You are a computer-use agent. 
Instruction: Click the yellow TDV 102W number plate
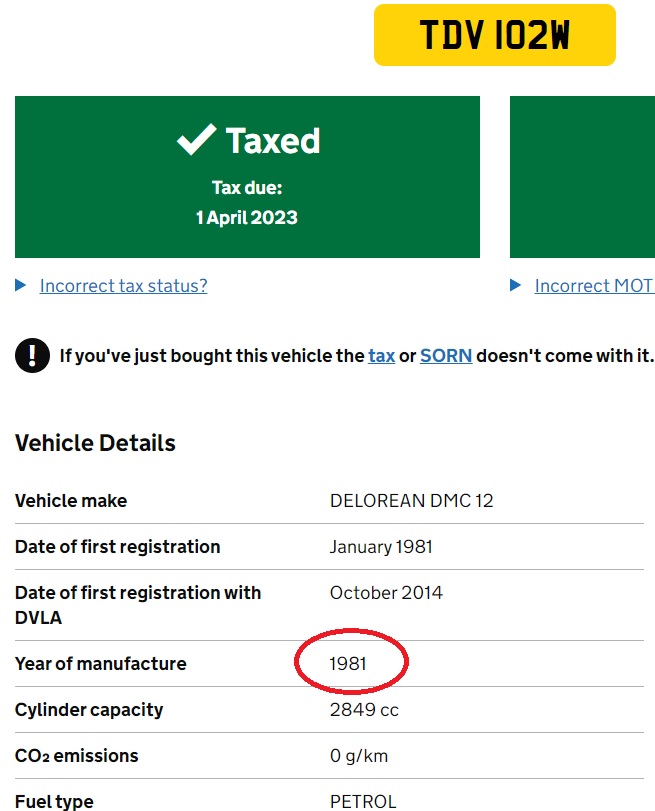(x=494, y=36)
